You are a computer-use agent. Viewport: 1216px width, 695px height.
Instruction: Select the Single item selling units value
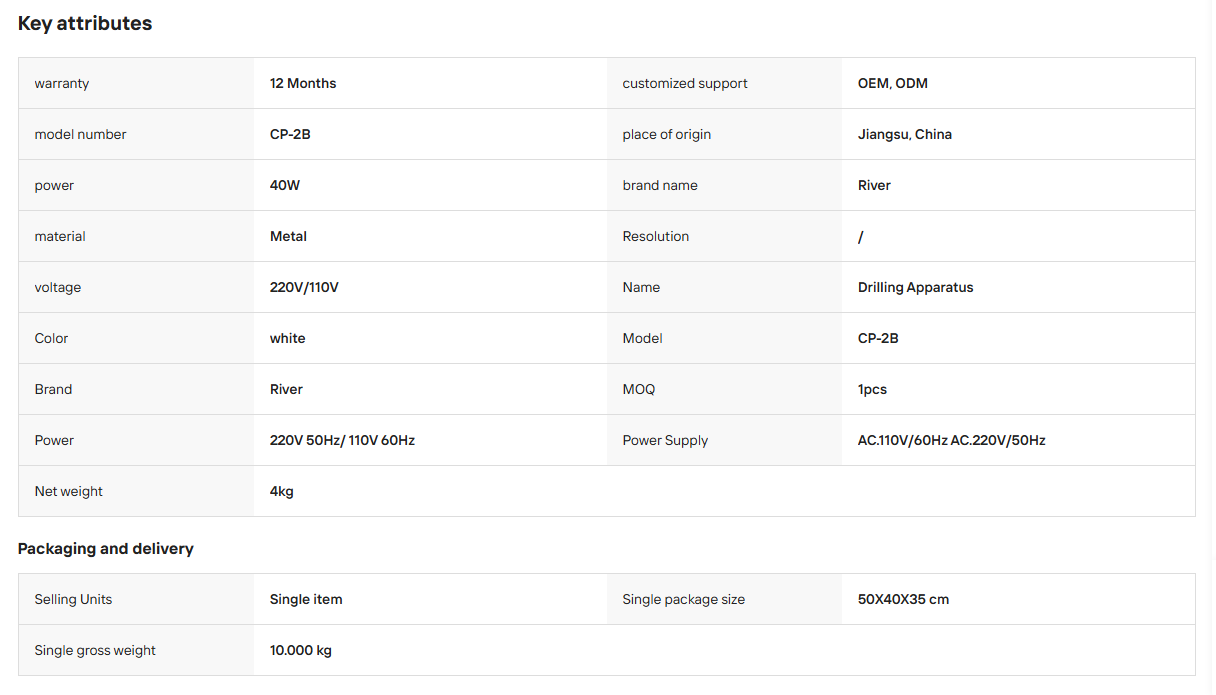point(306,599)
